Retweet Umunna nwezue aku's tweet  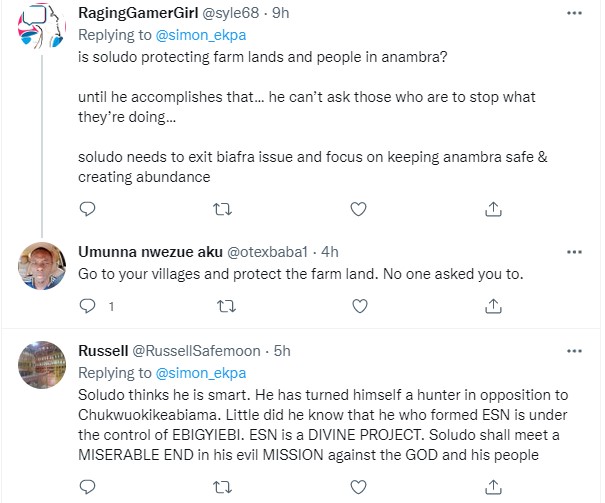(224, 306)
